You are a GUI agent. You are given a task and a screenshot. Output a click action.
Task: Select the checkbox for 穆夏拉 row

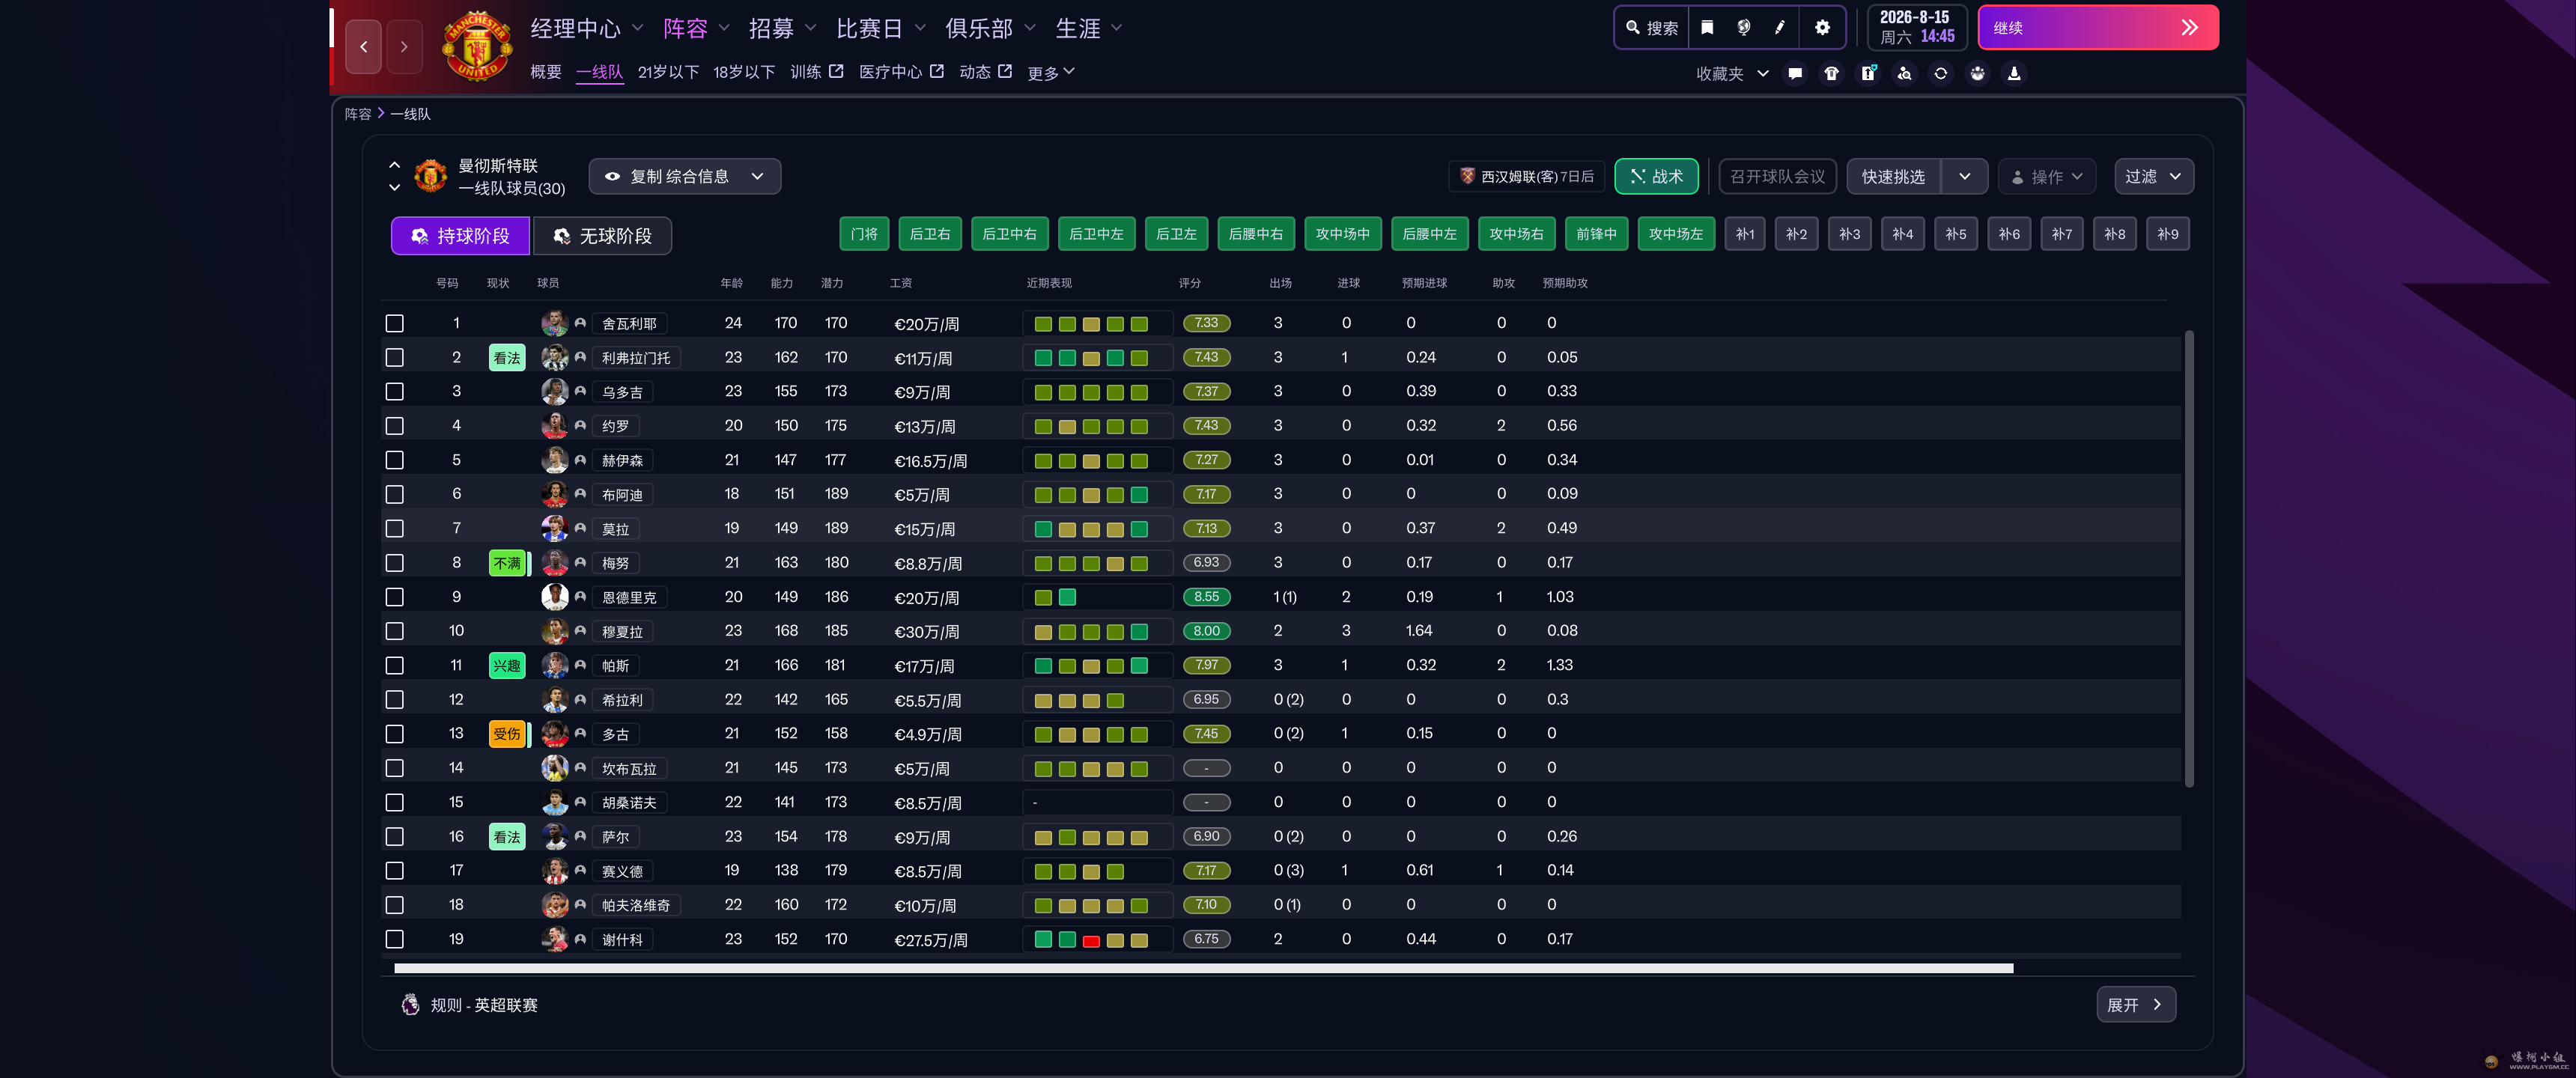point(395,631)
